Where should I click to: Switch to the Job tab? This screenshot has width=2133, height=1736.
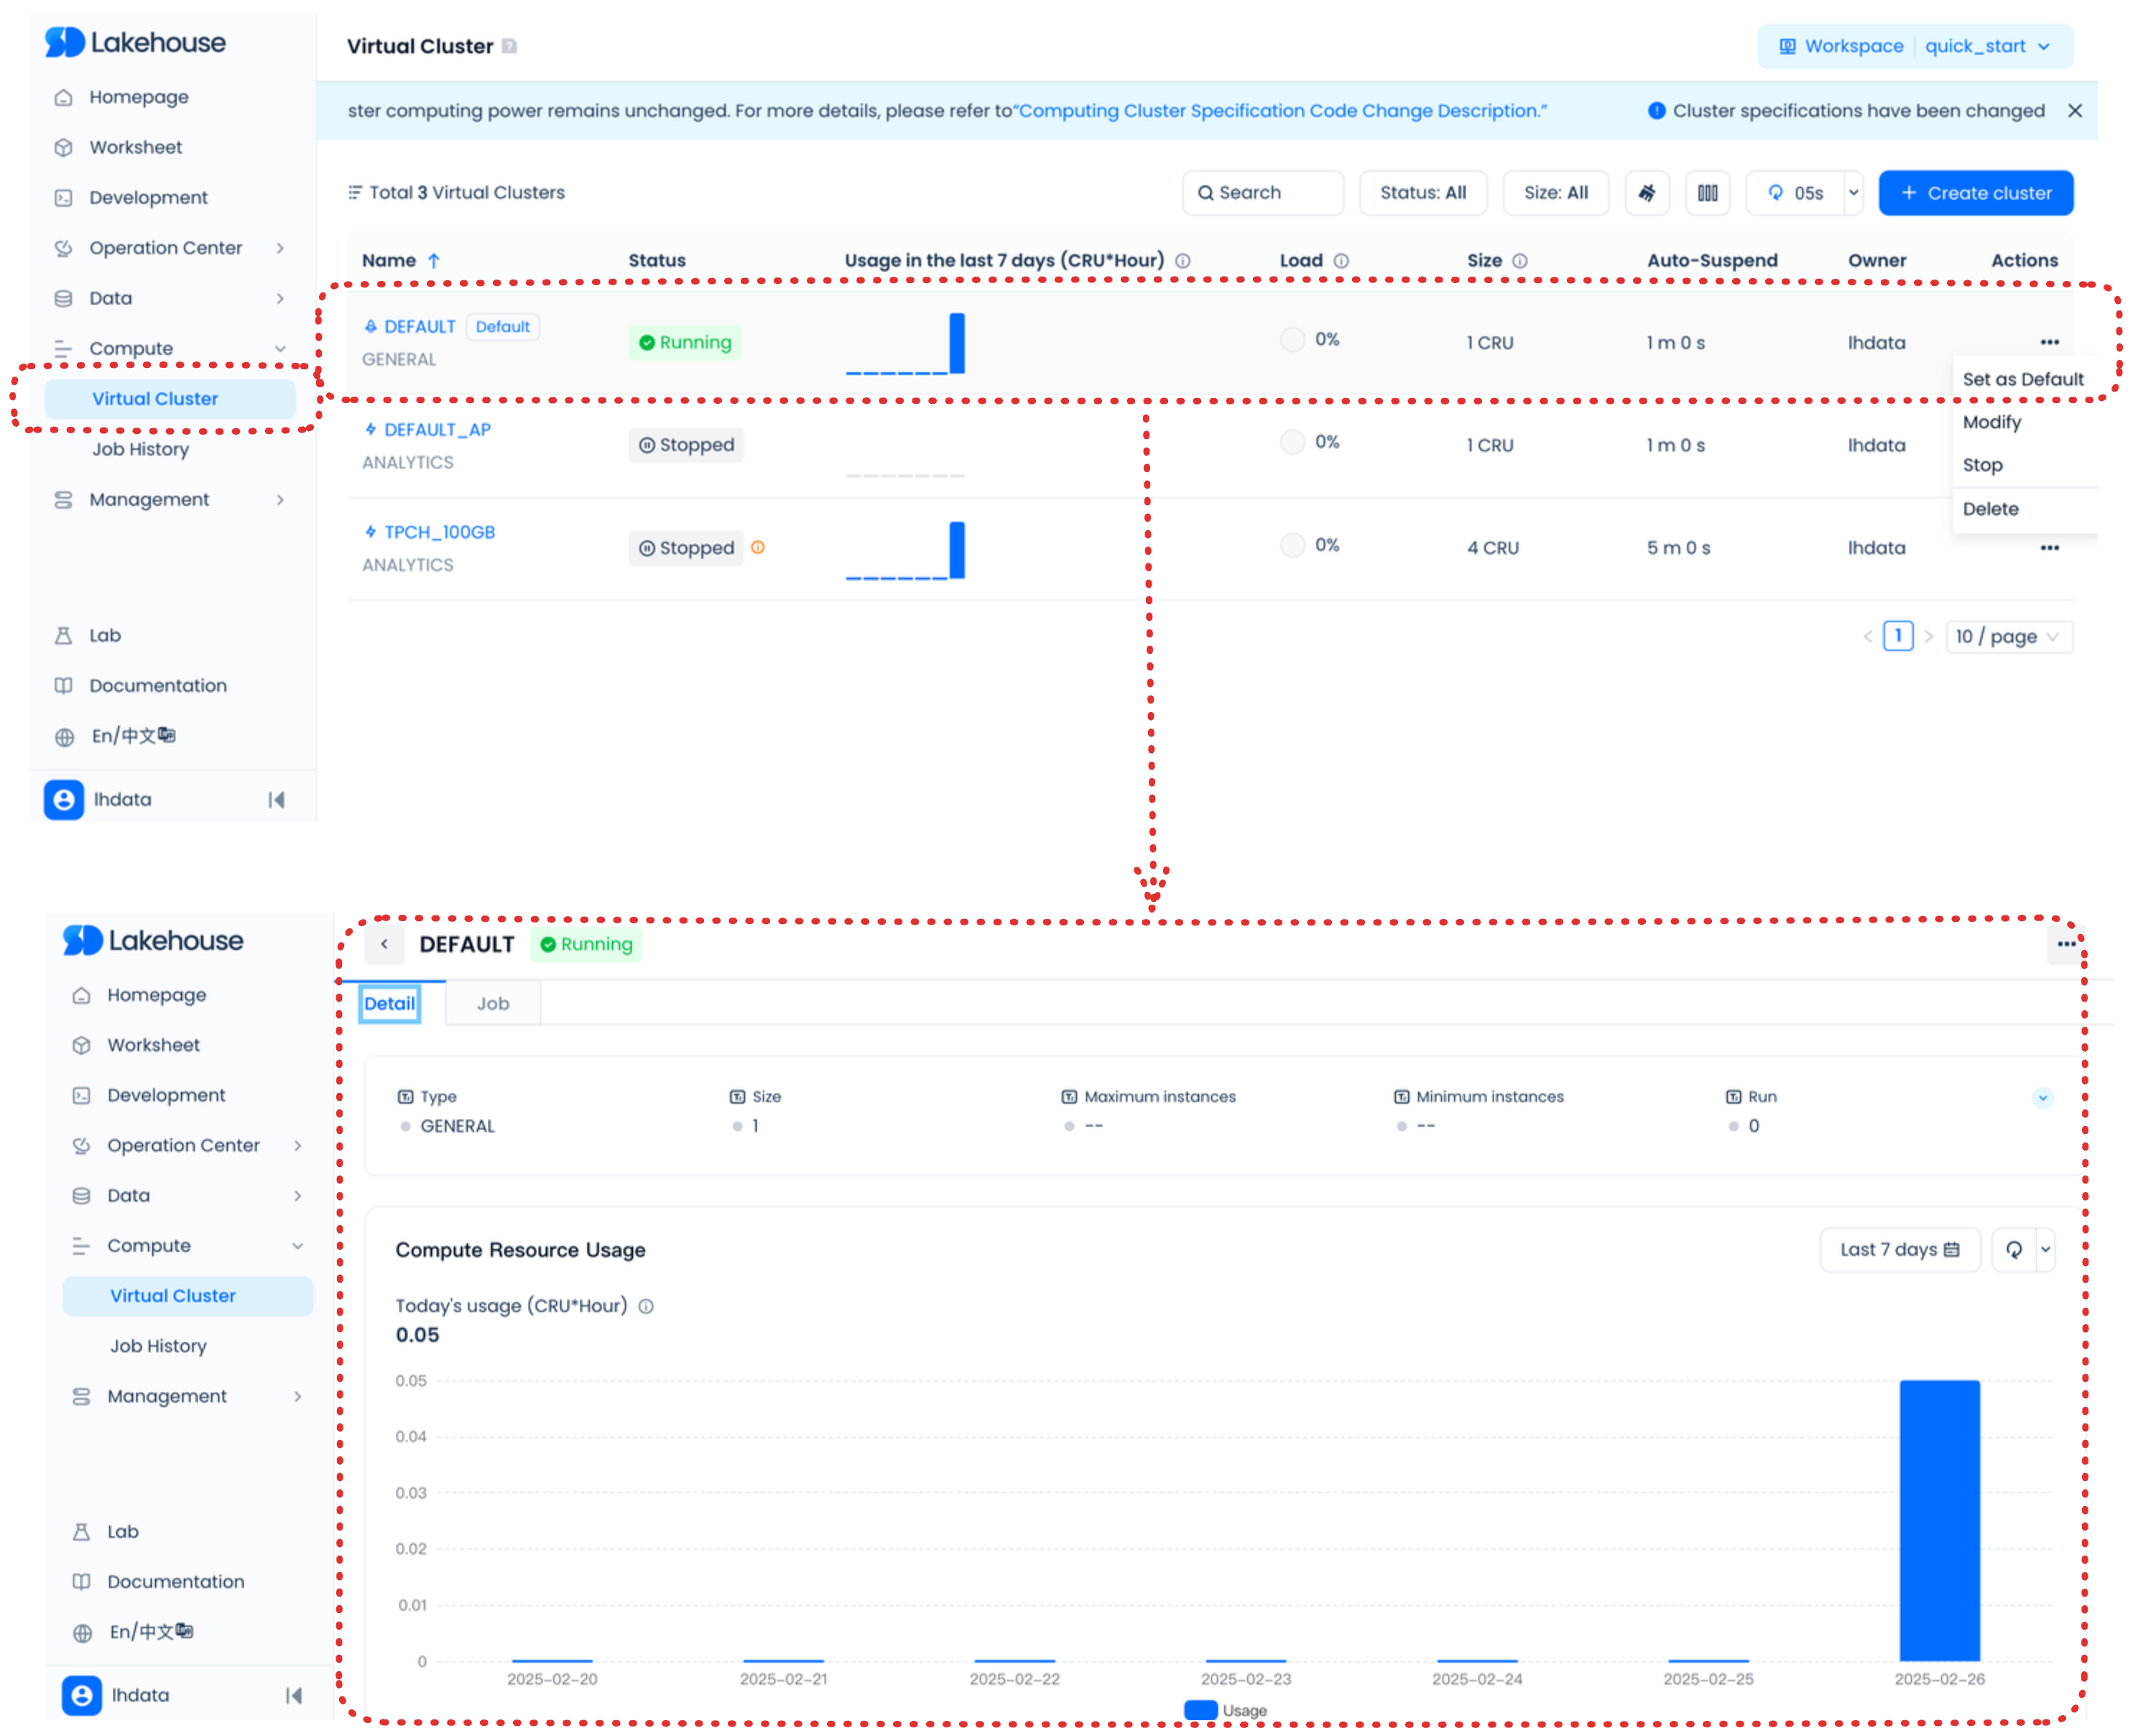tap(492, 1003)
